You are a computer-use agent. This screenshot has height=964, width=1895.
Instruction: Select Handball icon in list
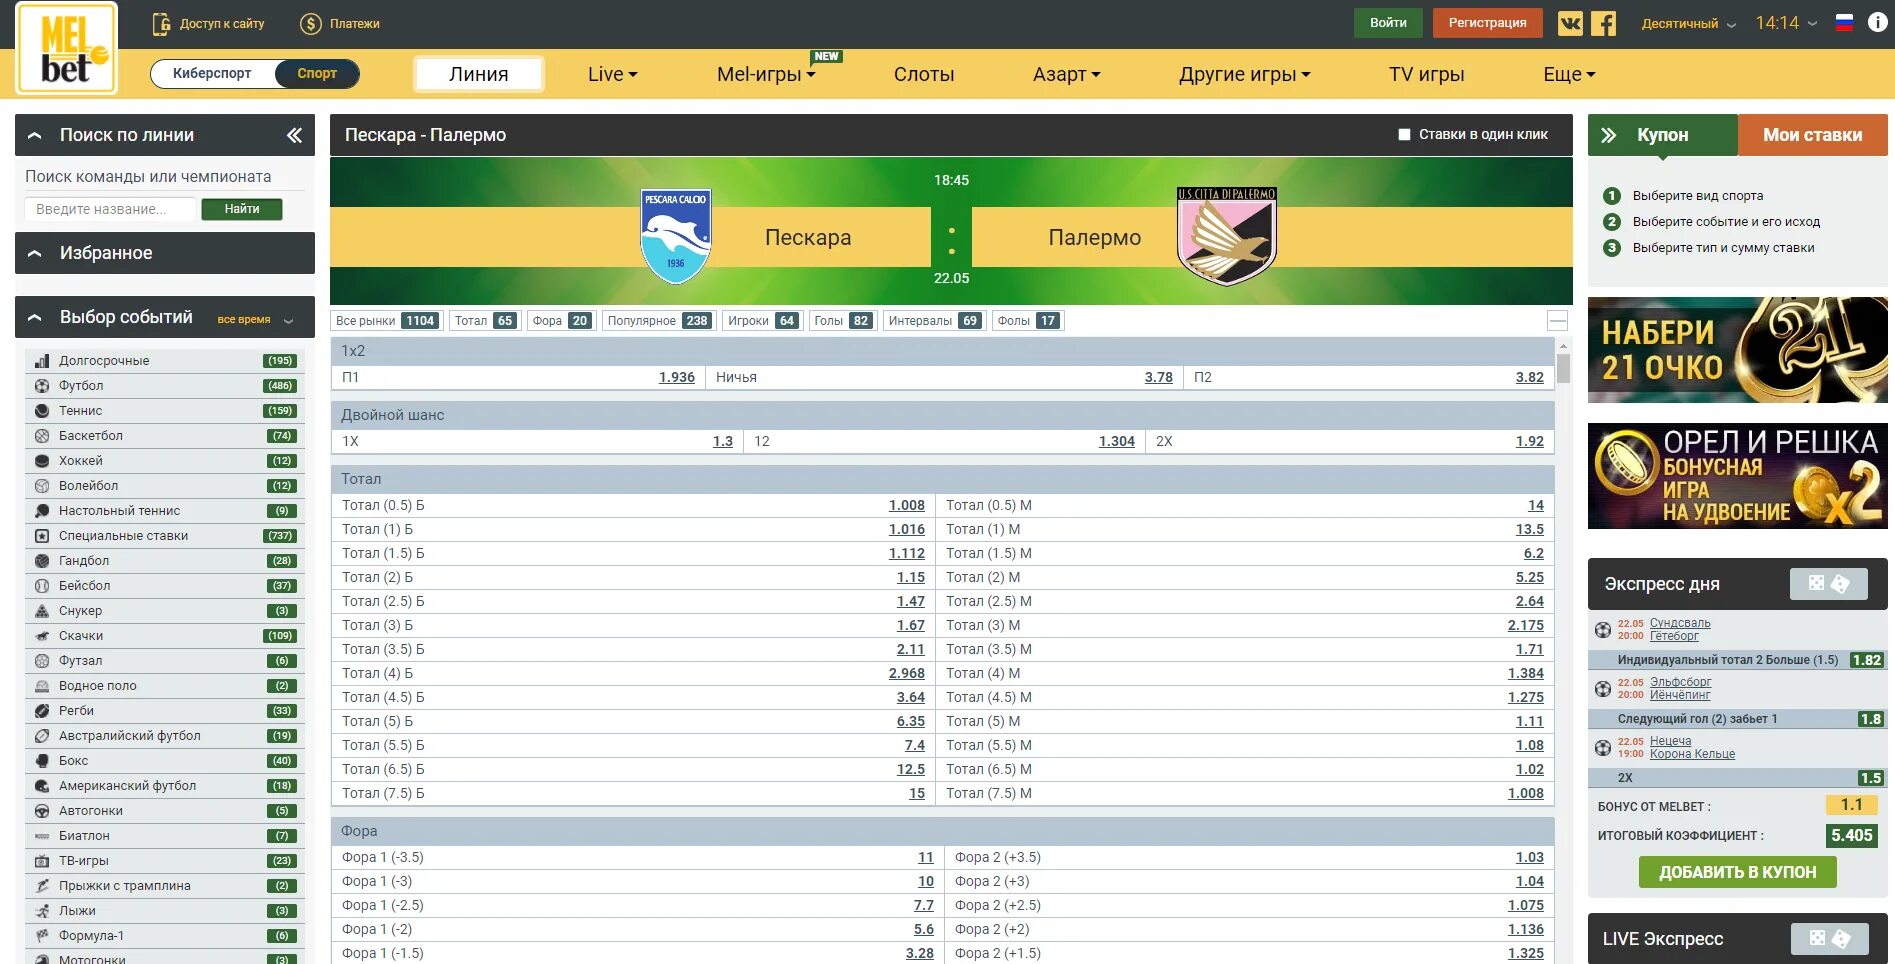42,561
